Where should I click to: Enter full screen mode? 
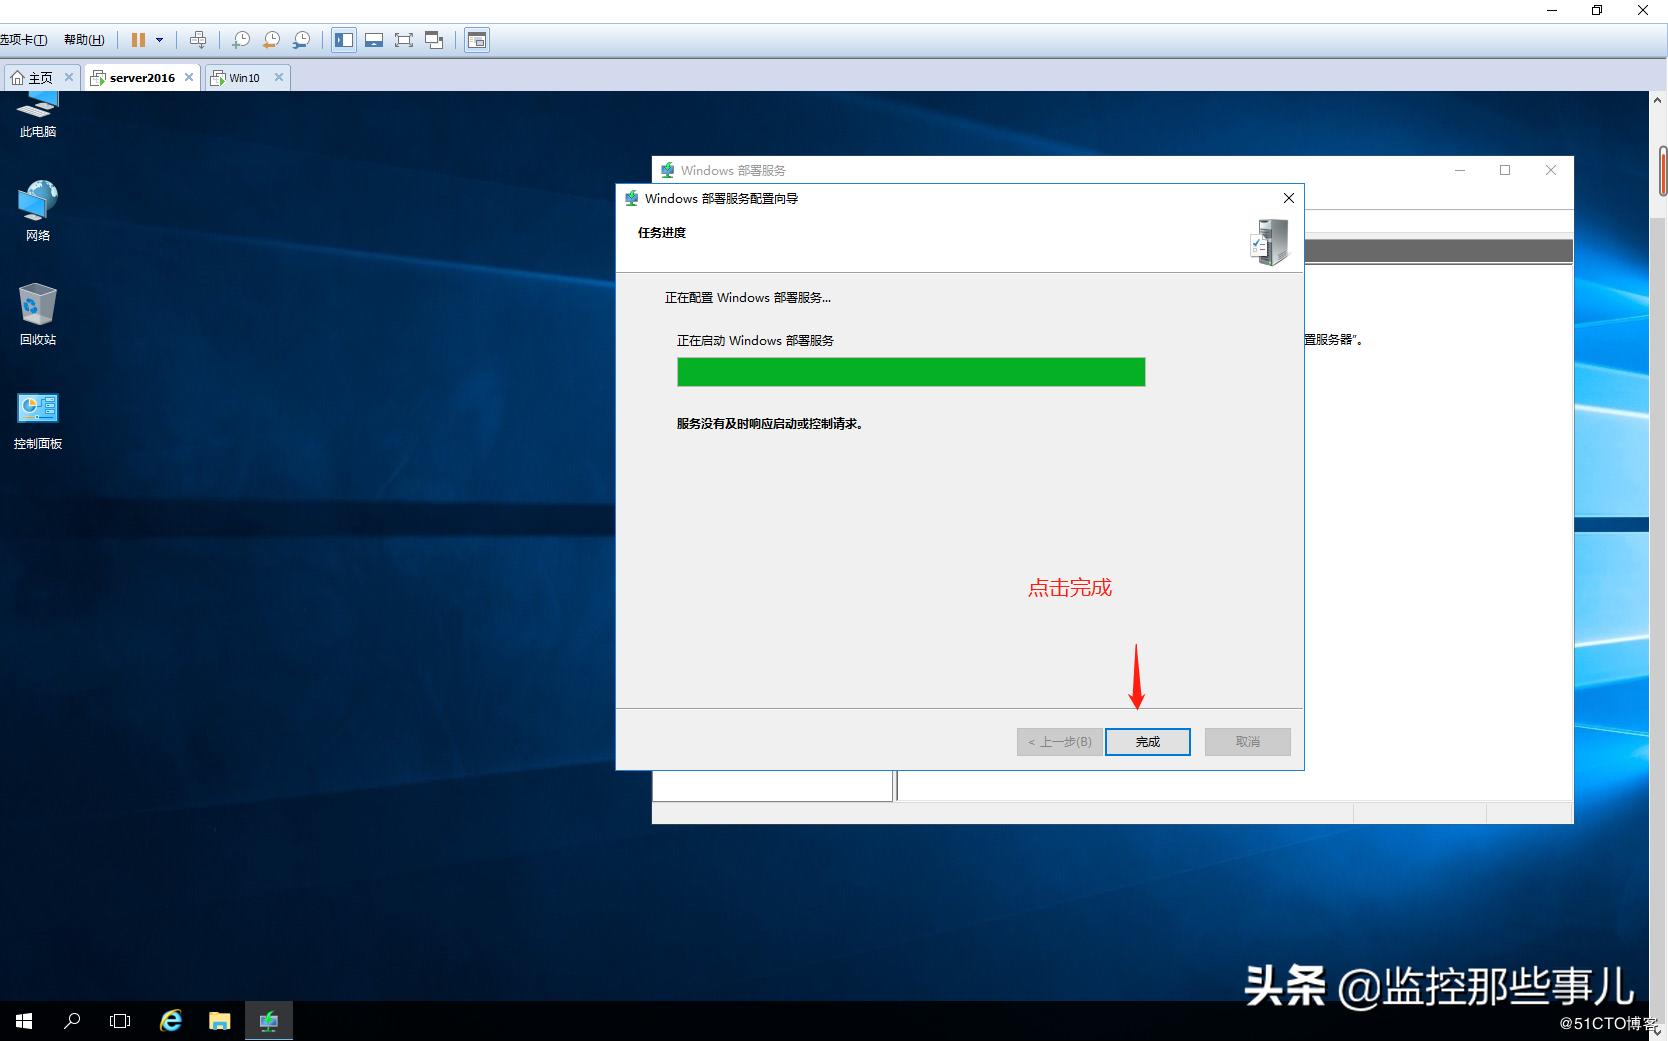point(404,40)
